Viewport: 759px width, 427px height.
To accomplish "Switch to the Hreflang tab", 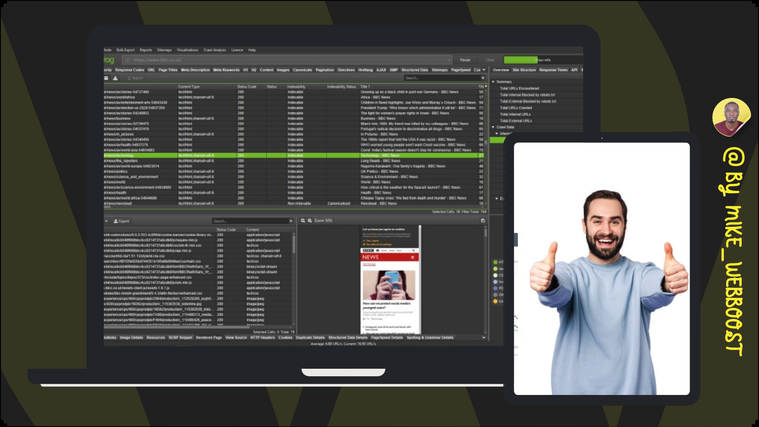I will coord(365,70).
